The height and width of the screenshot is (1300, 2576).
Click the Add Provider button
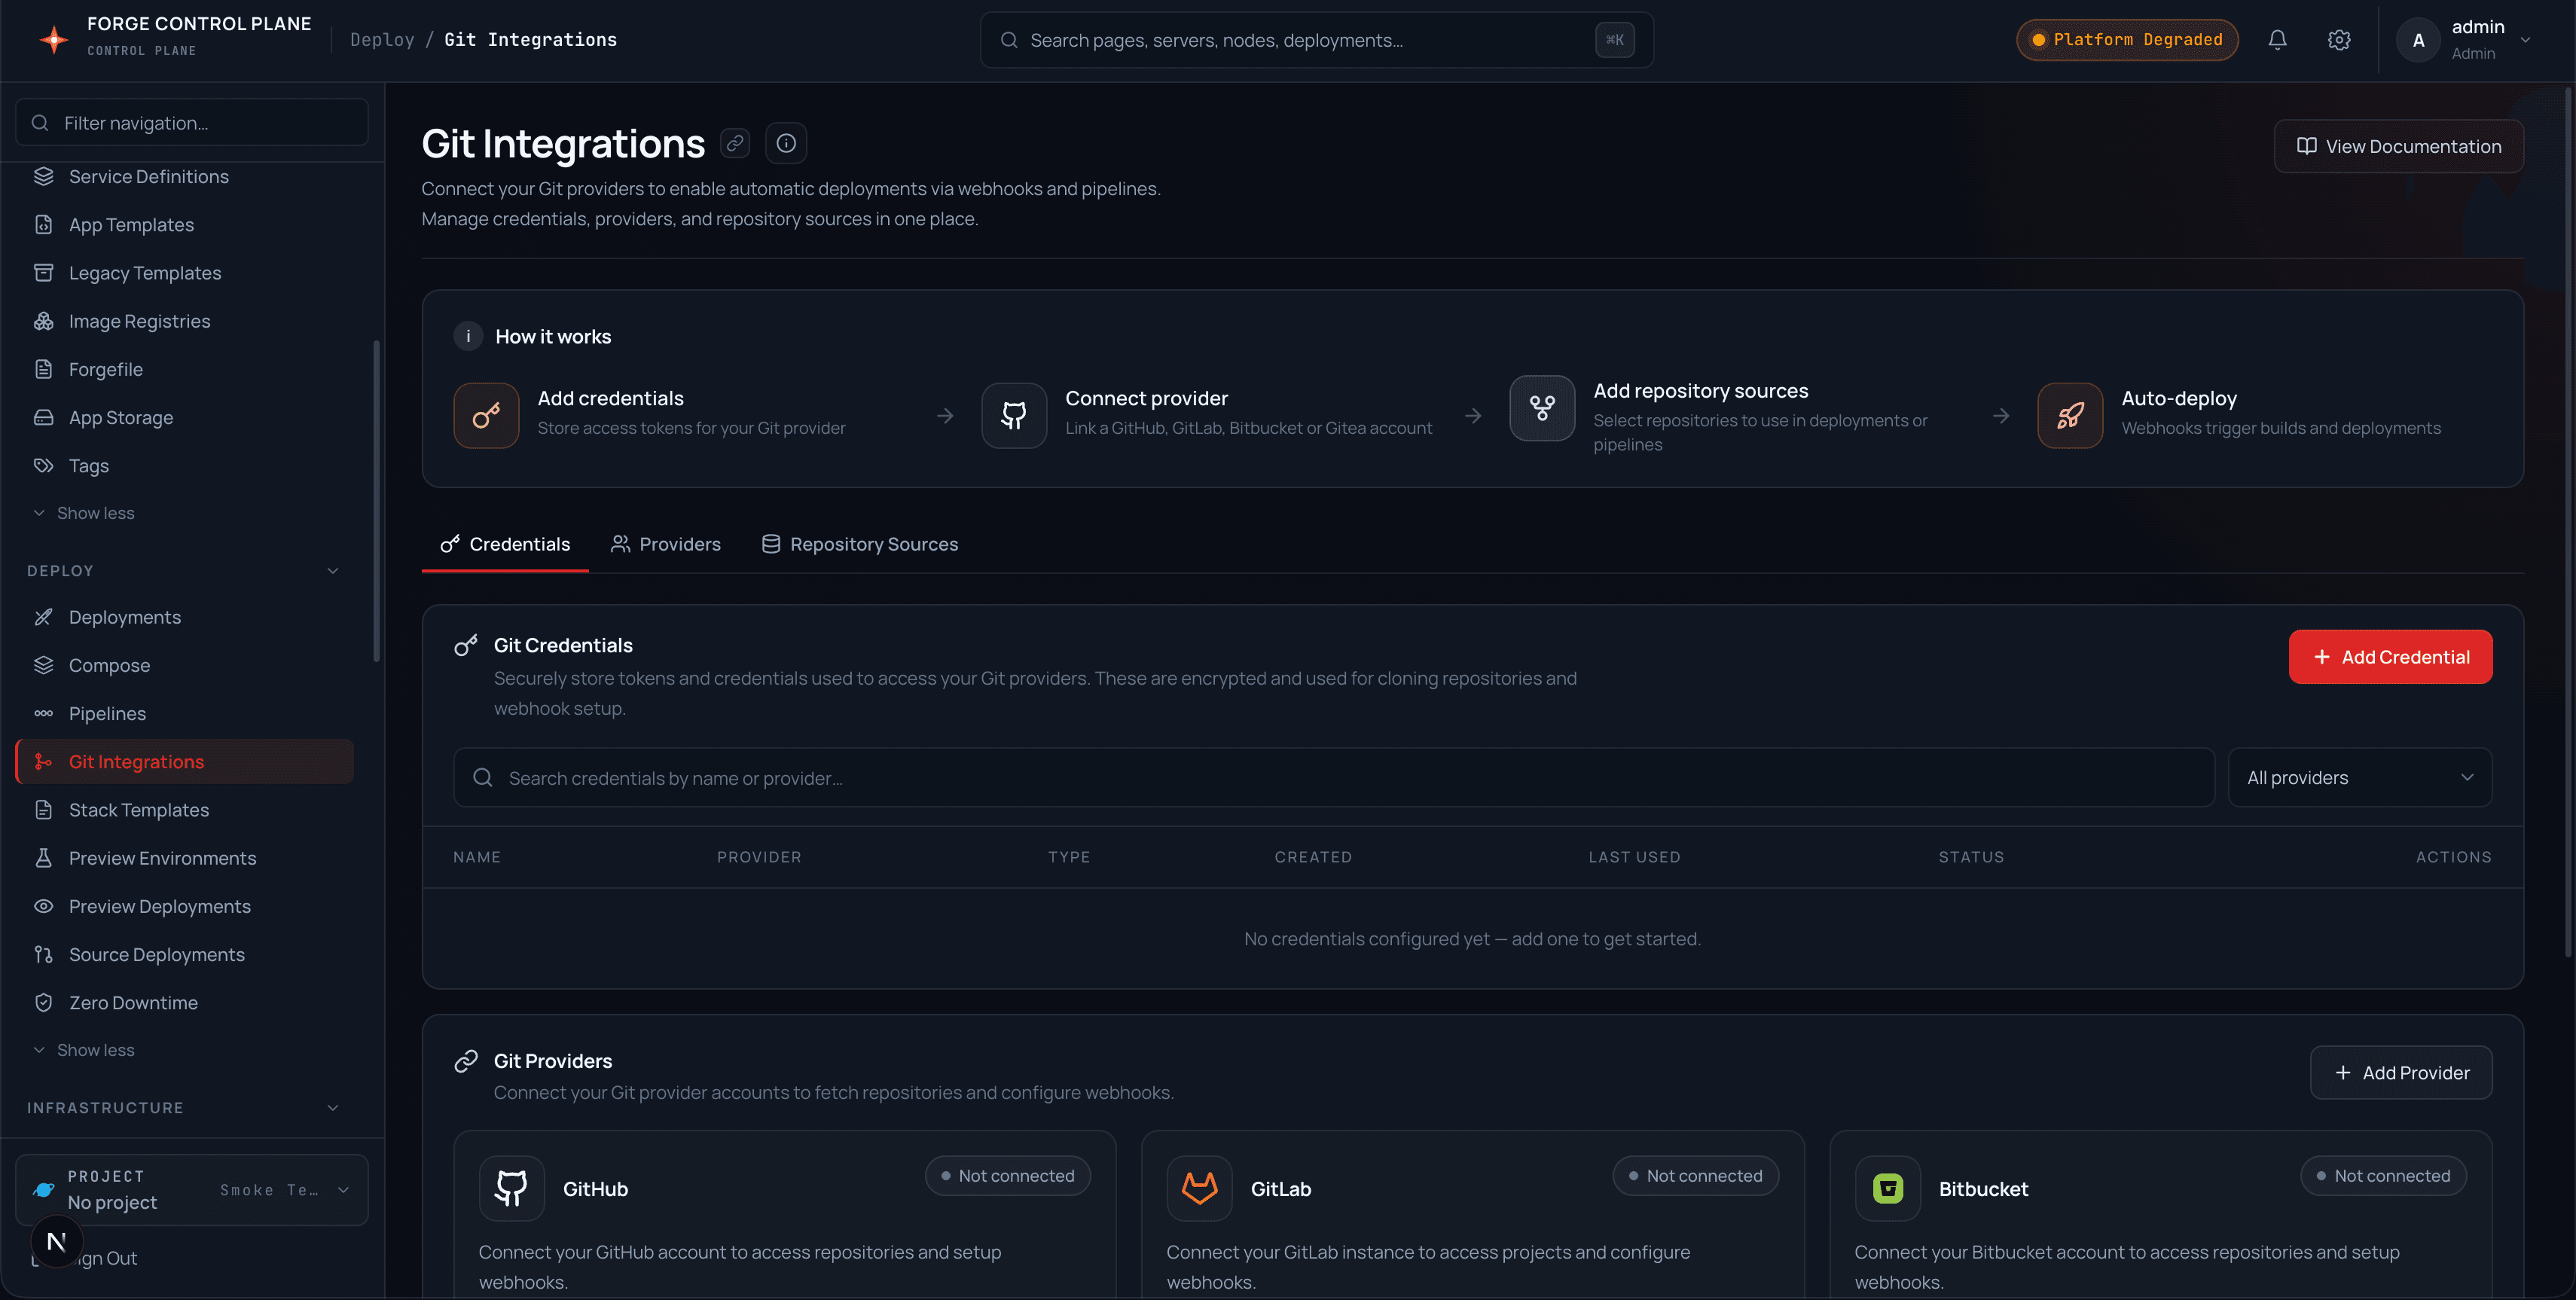click(x=2401, y=1073)
